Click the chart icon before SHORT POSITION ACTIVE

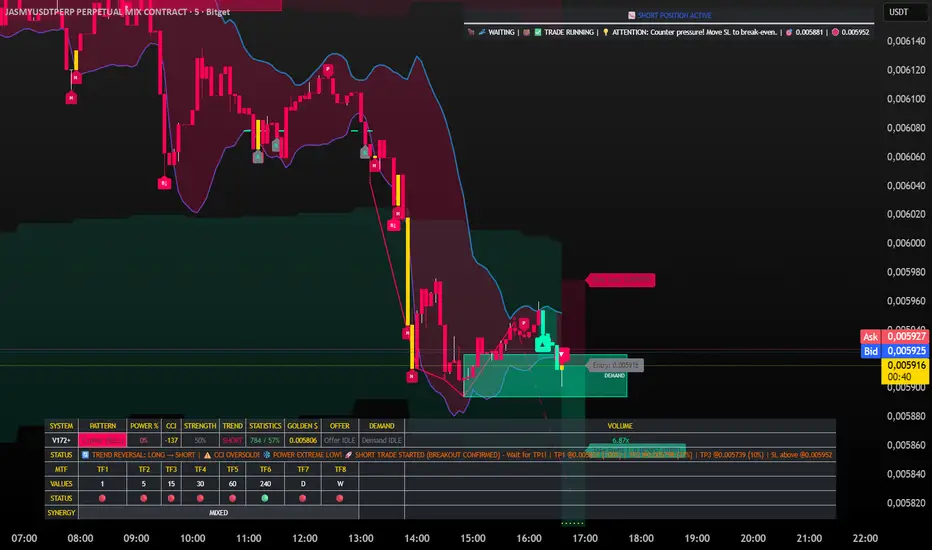pos(631,15)
